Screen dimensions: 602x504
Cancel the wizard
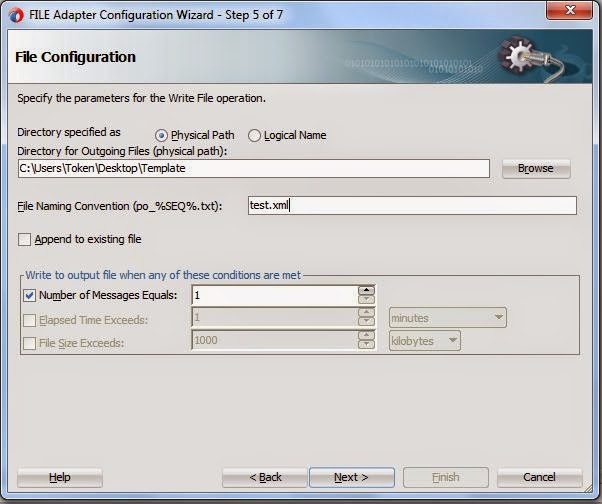coord(539,478)
